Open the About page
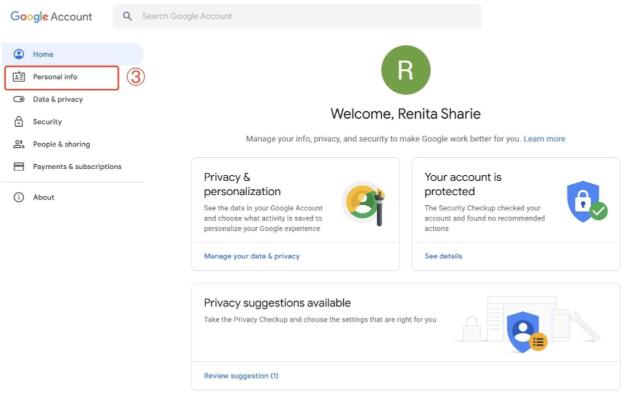The image size is (627, 397). 44,197
